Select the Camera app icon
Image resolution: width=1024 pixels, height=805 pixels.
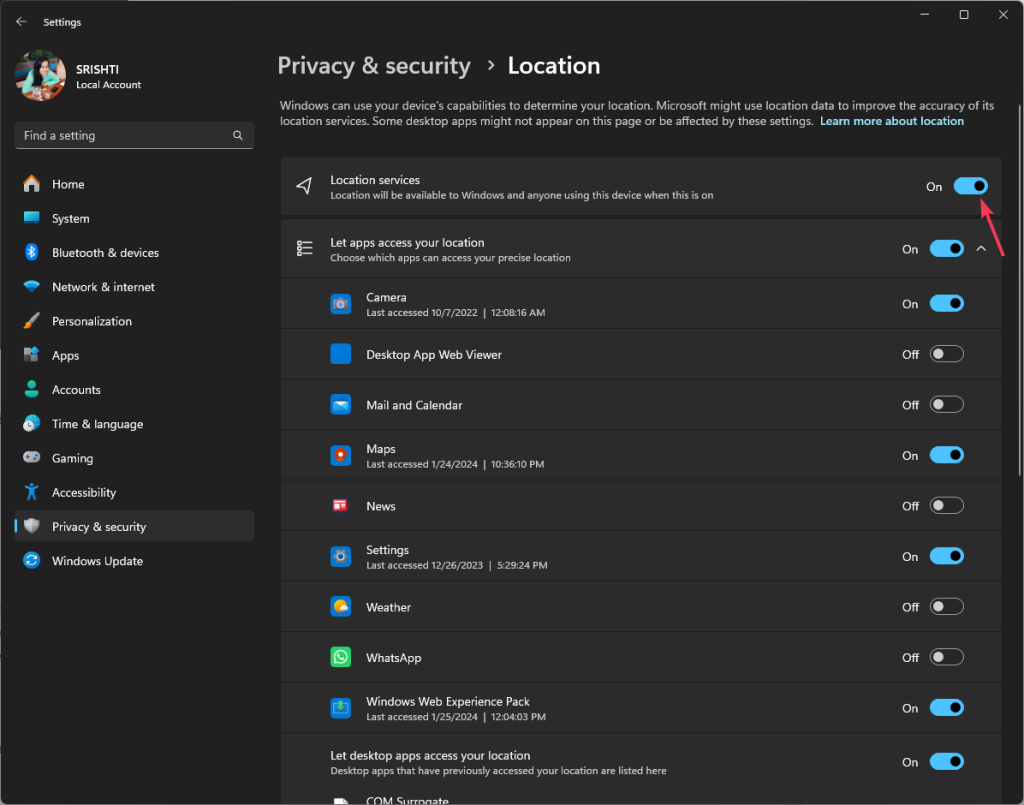(340, 303)
